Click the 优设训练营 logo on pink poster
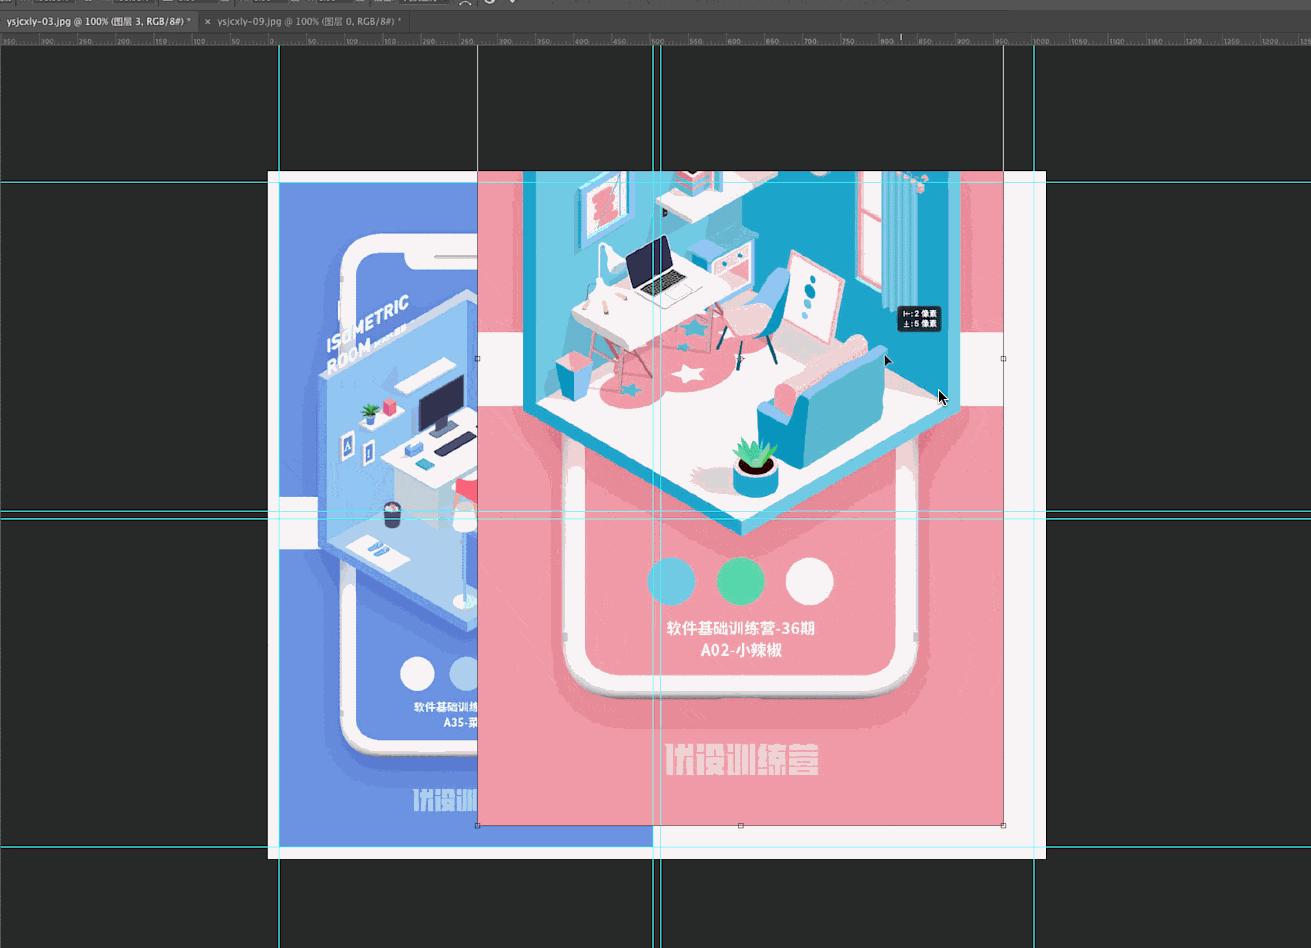The height and width of the screenshot is (948, 1311). (741, 759)
